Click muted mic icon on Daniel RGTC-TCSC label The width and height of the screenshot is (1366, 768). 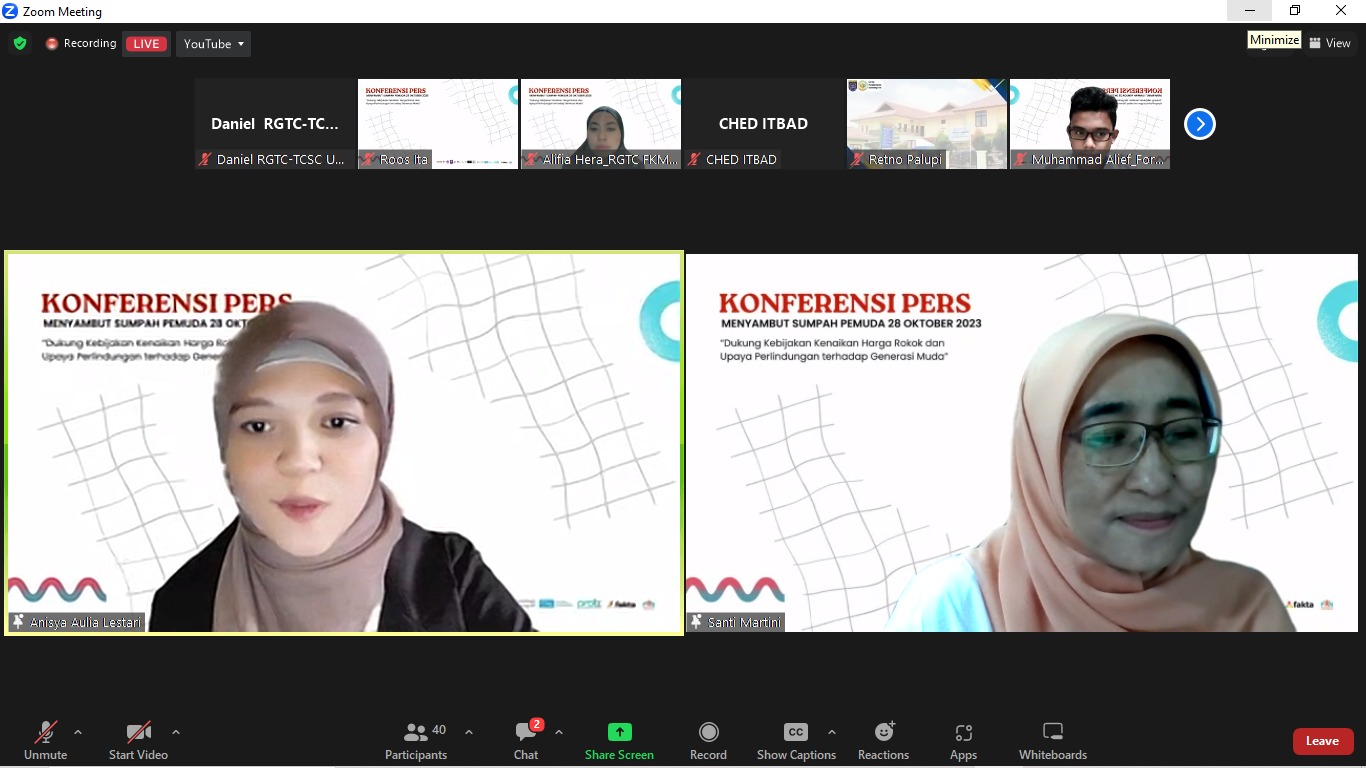[205, 160]
